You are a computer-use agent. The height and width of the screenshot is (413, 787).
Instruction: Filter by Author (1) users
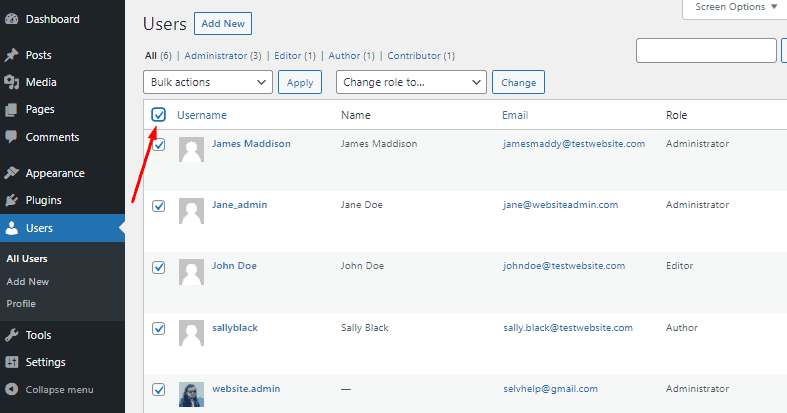(x=351, y=56)
